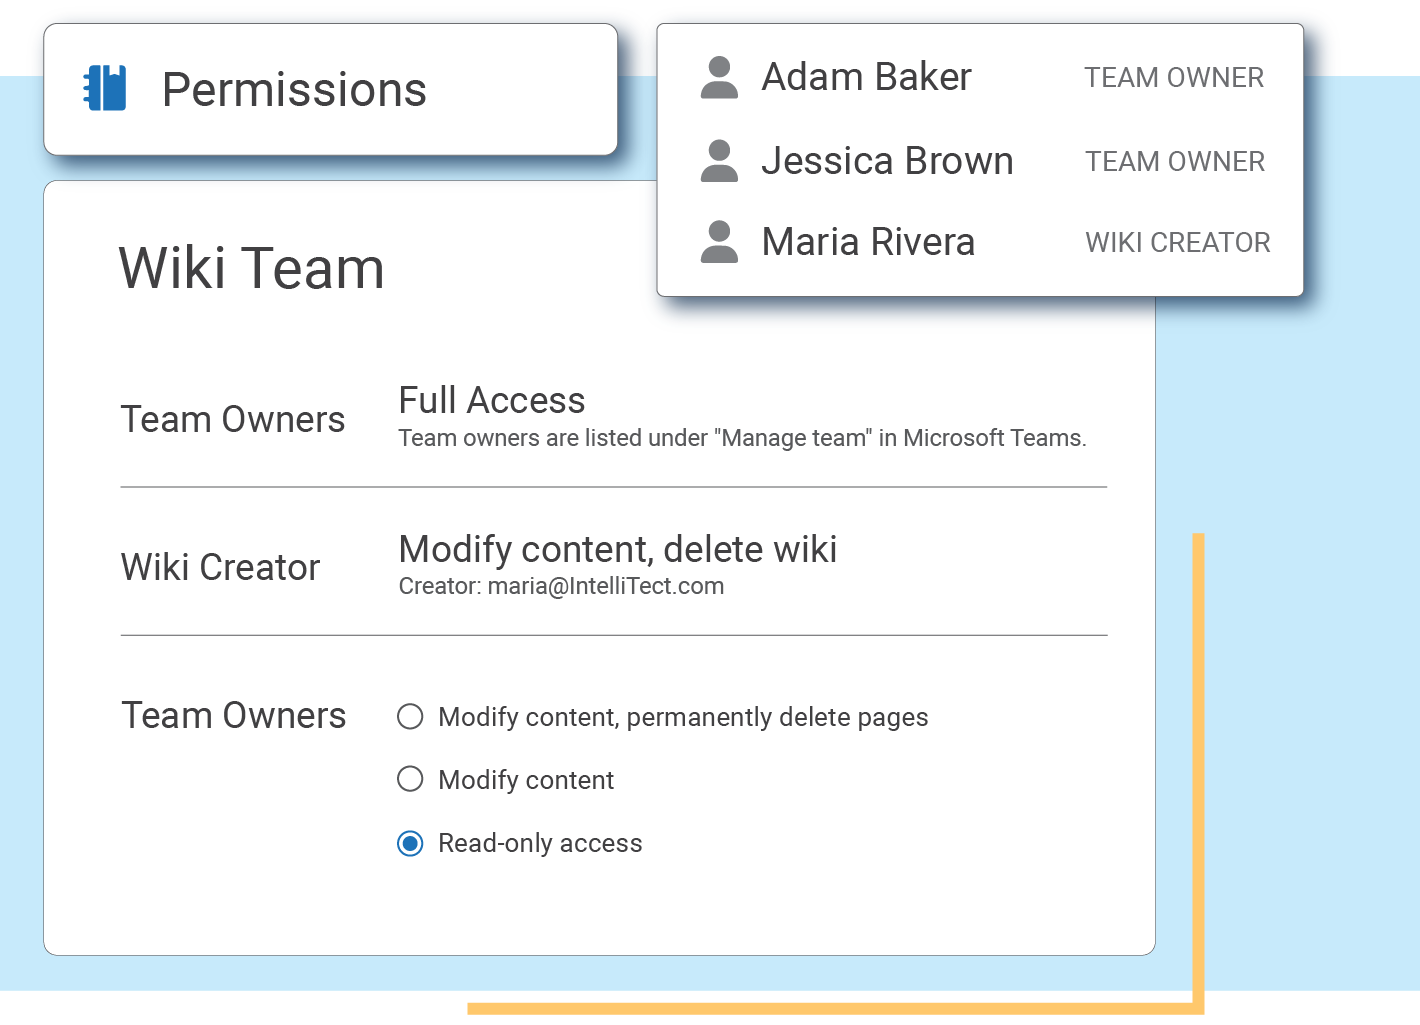The image size is (1420, 1025).
Task: Click the Permissions title text
Action: click(x=294, y=90)
